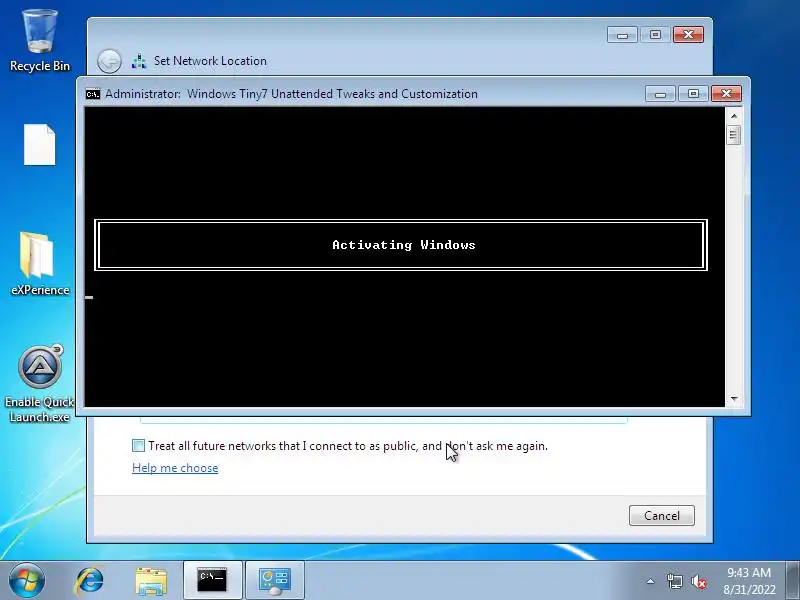The image size is (800, 600).
Task: Click console scrollbar up arrow
Action: [x=734, y=116]
